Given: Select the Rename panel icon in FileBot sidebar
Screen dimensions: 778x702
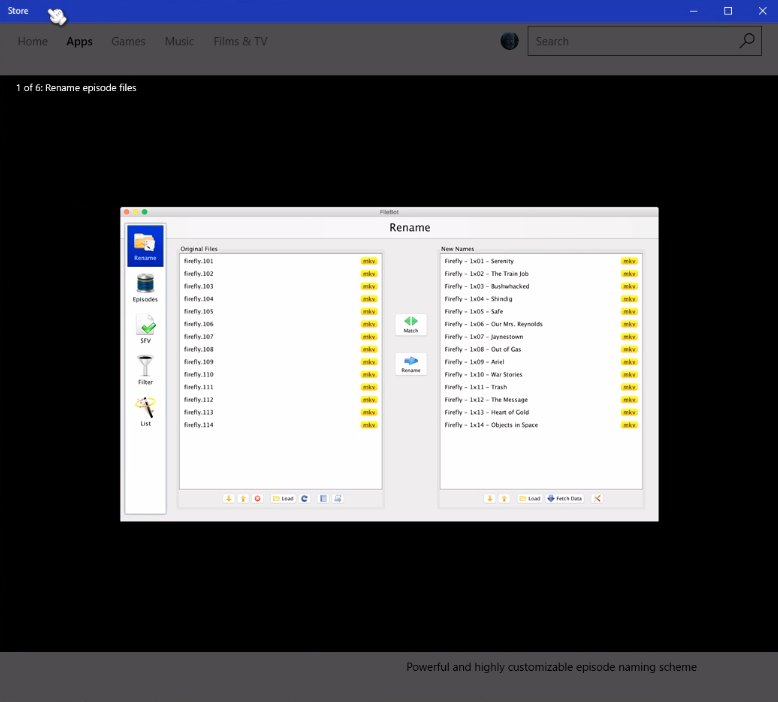Looking at the screenshot, I should point(145,246).
